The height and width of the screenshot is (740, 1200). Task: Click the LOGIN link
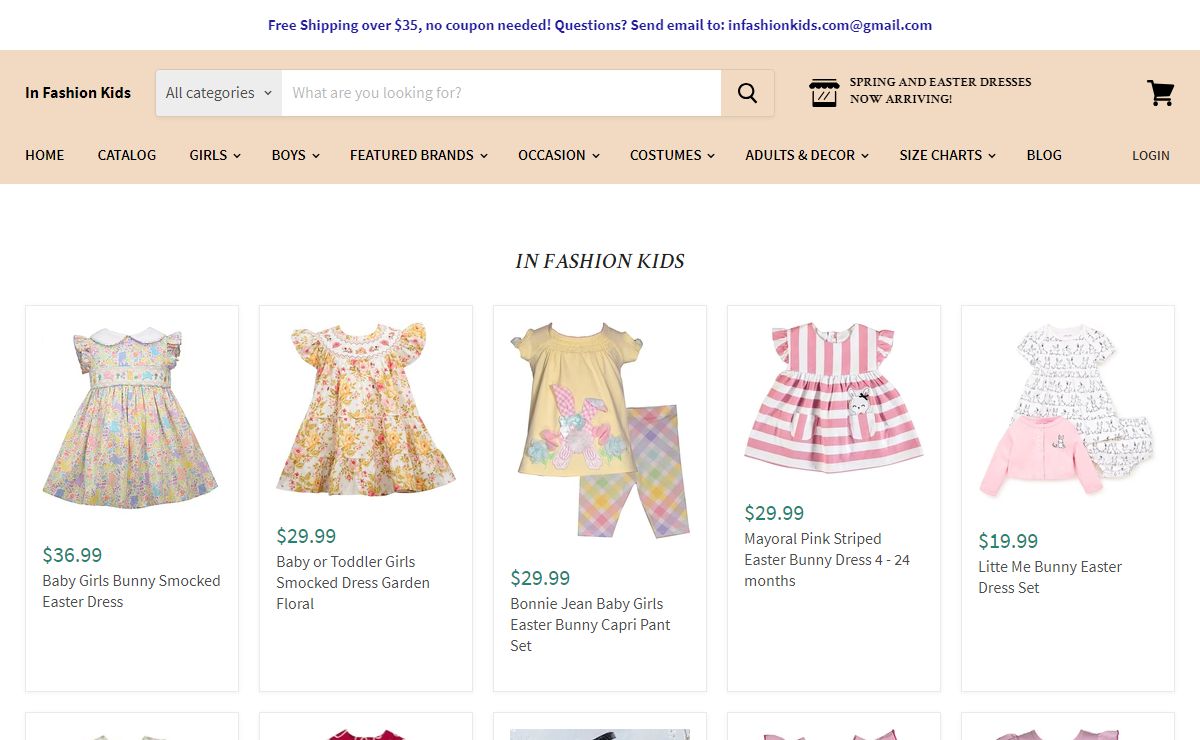click(1151, 155)
